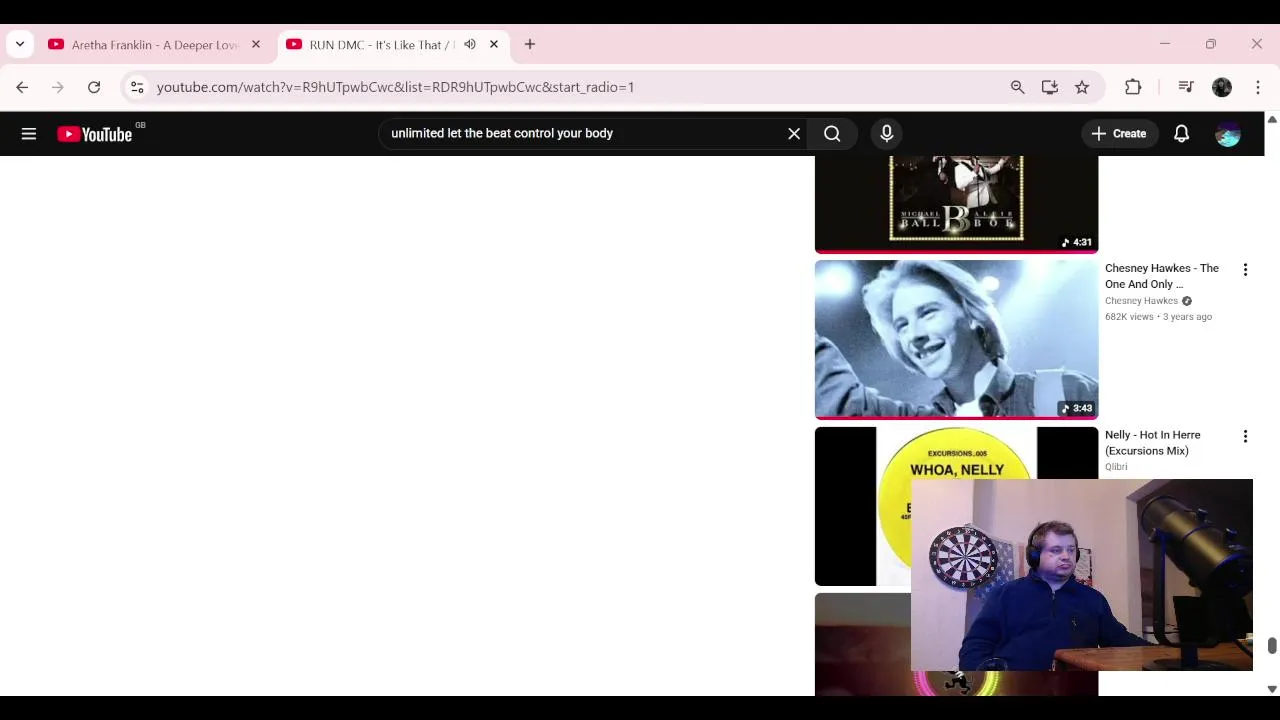Clear the search box text
1280x720 pixels.
794,134
